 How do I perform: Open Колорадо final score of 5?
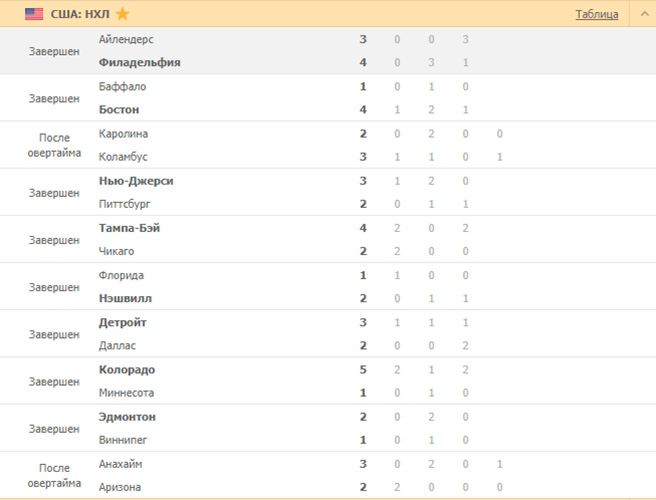coord(363,370)
